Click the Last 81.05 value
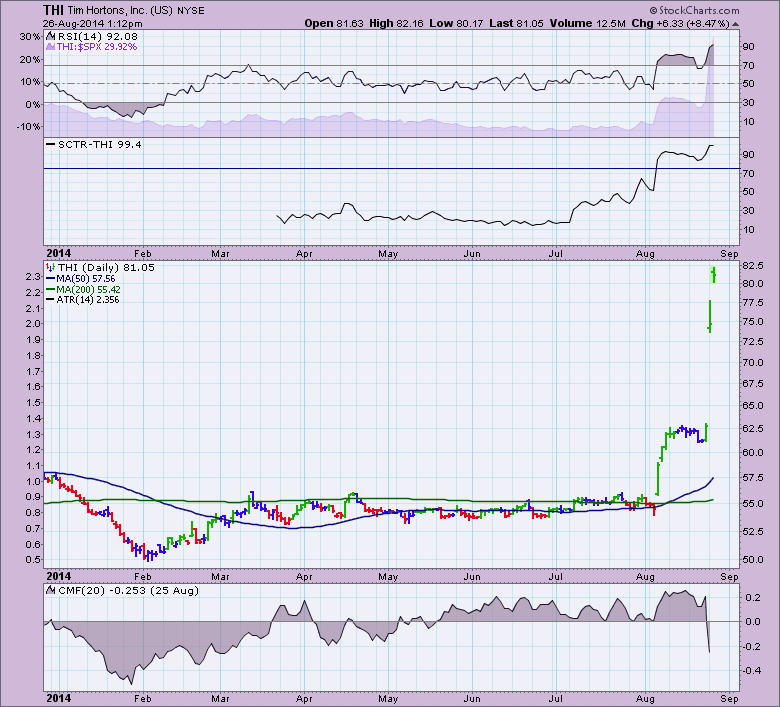Viewport: 780px width, 707px height. [x=516, y=23]
